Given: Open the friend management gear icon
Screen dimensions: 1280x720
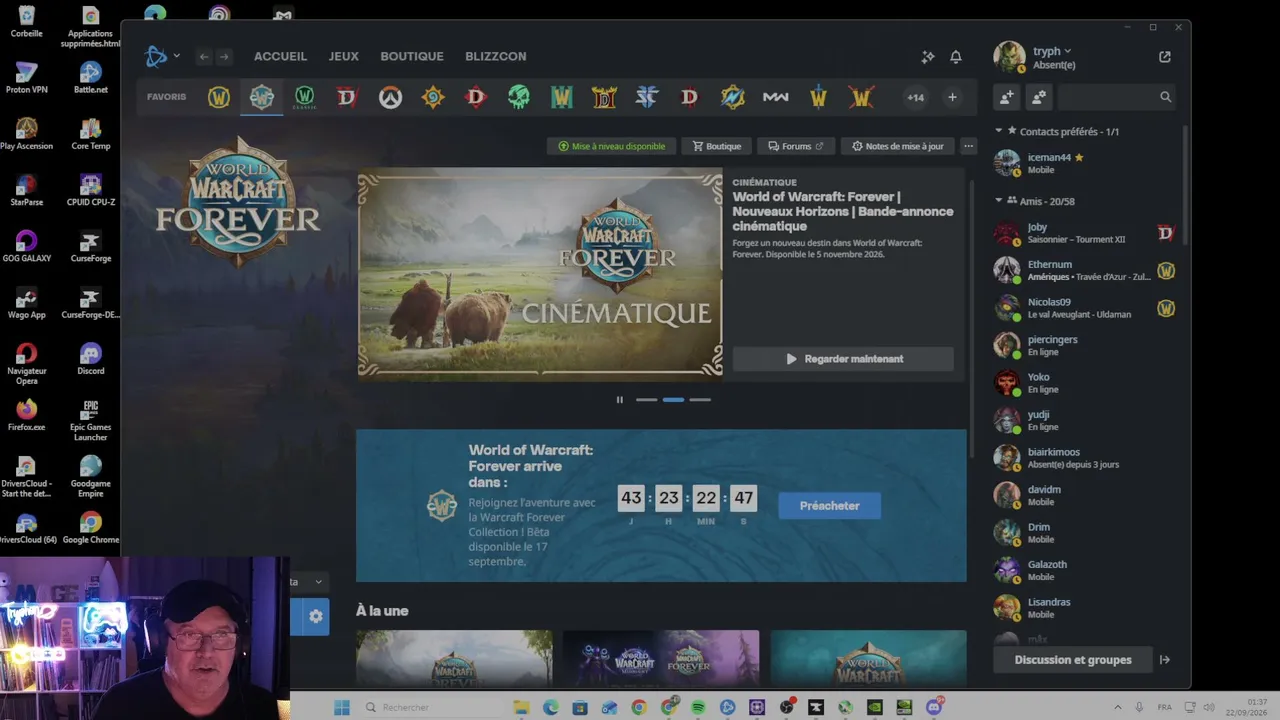Looking at the screenshot, I should click(x=1039, y=97).
